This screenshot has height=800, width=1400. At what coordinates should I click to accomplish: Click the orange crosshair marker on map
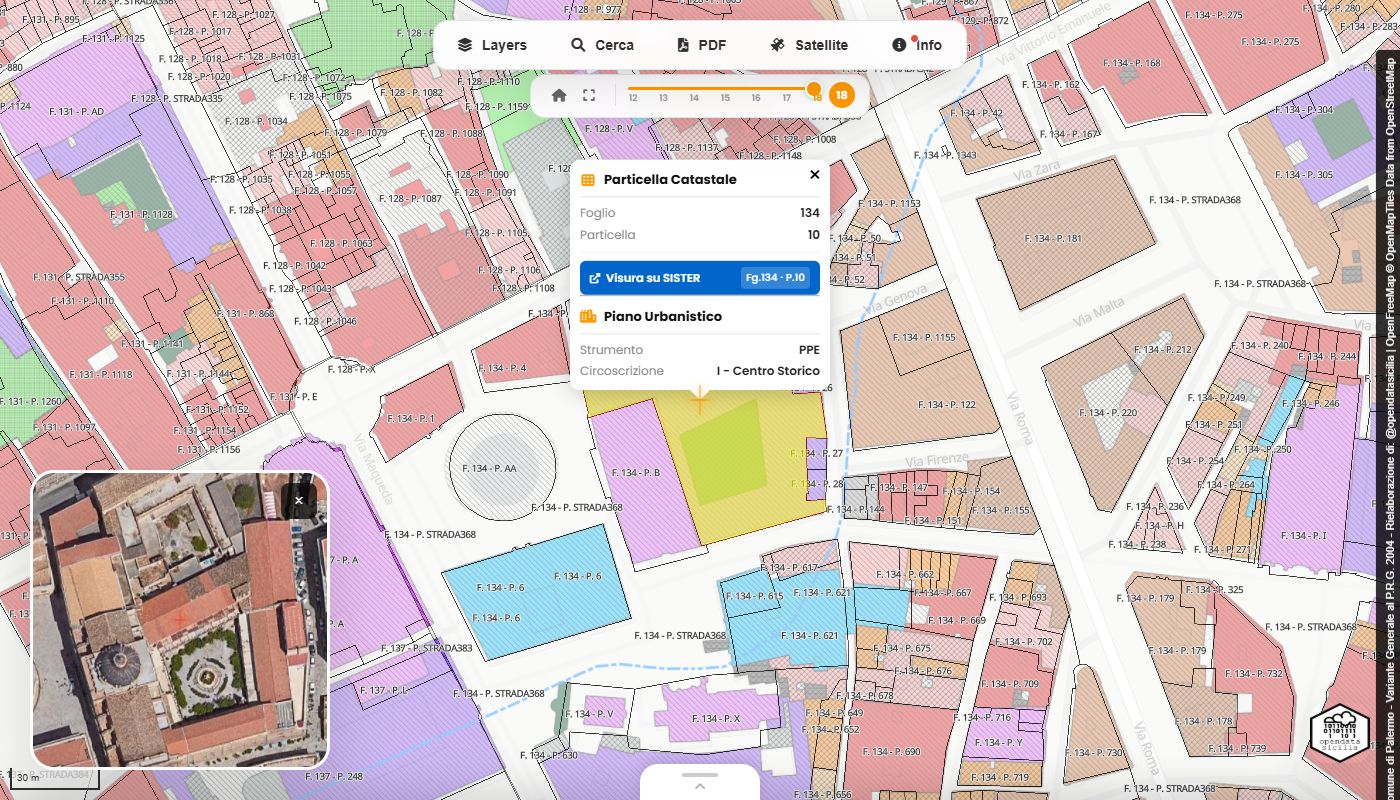click(x=700, y=401)
